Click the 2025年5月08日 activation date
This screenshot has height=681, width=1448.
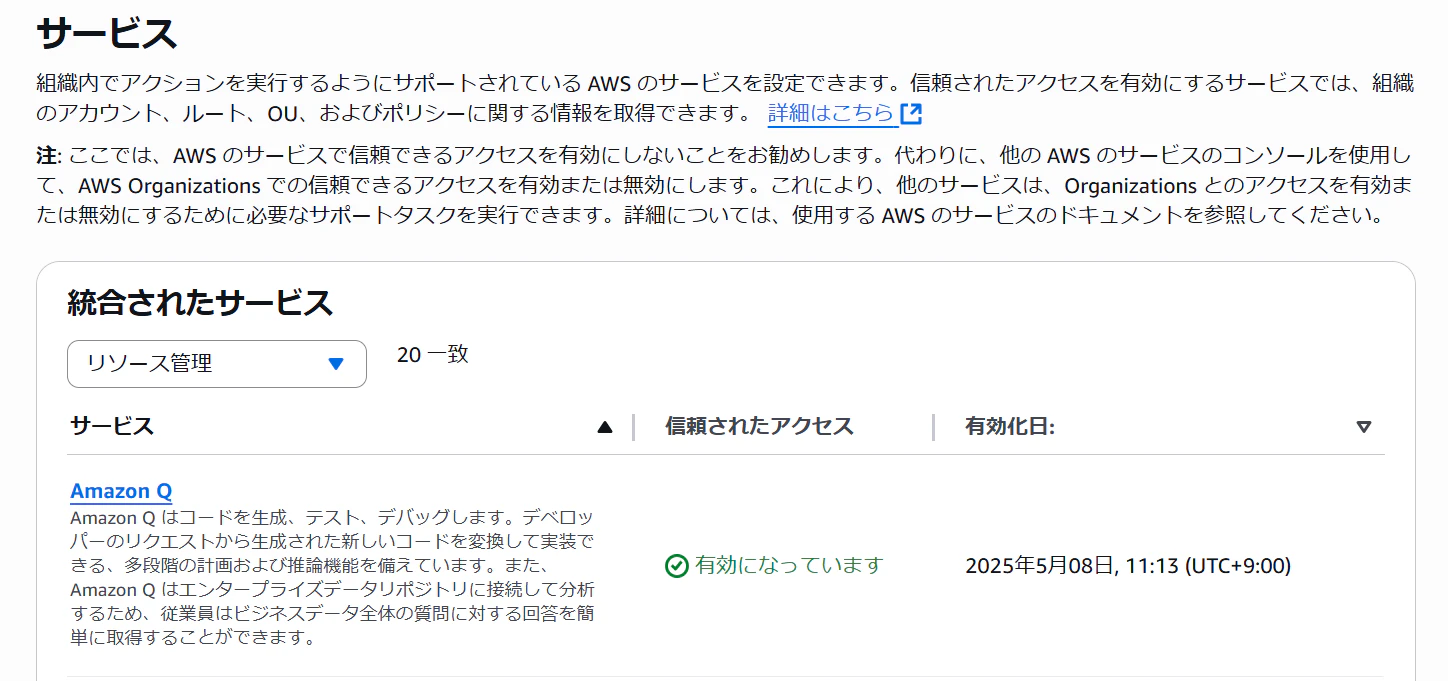[x=1128, y=566]
